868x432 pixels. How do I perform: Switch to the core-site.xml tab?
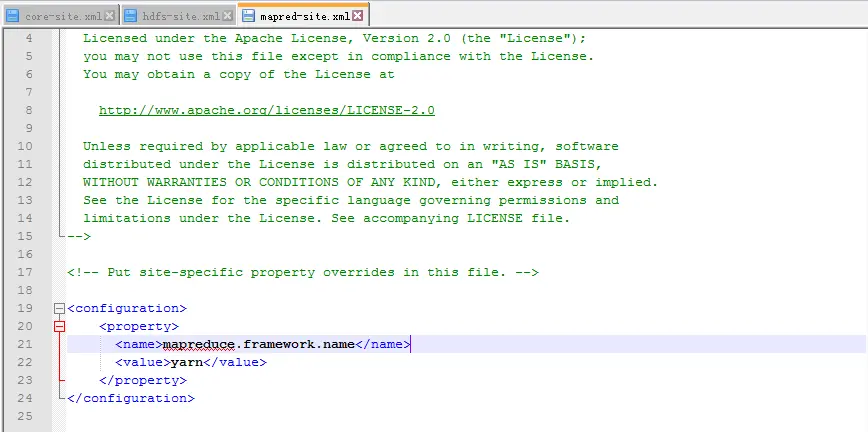pyautogui.click(x=60, y=16)
